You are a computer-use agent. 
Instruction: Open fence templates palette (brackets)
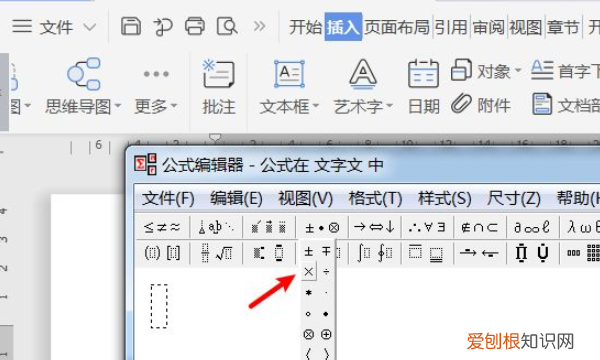pos(162,253)
